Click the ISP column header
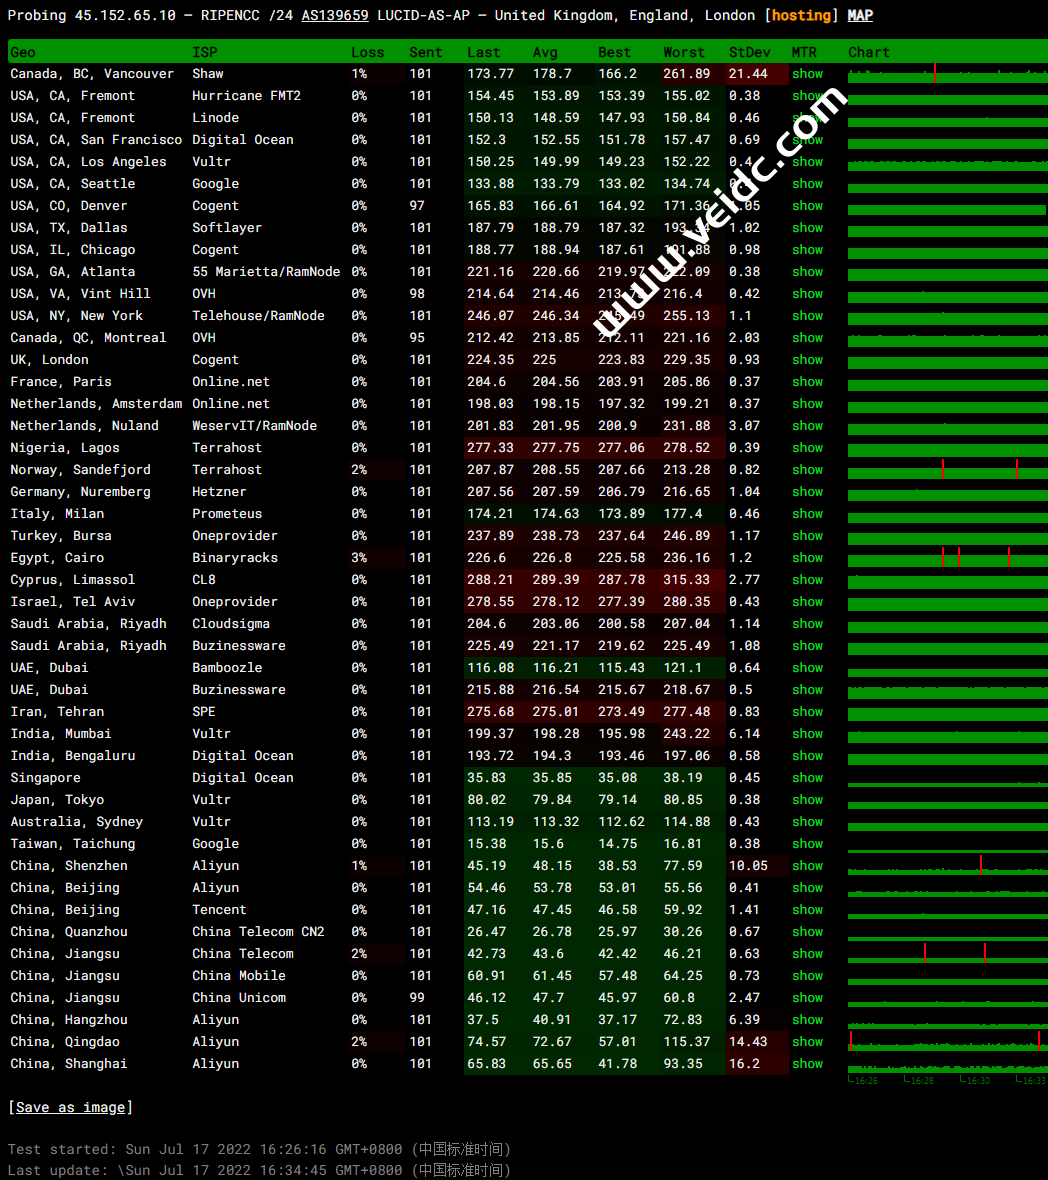 205,52
